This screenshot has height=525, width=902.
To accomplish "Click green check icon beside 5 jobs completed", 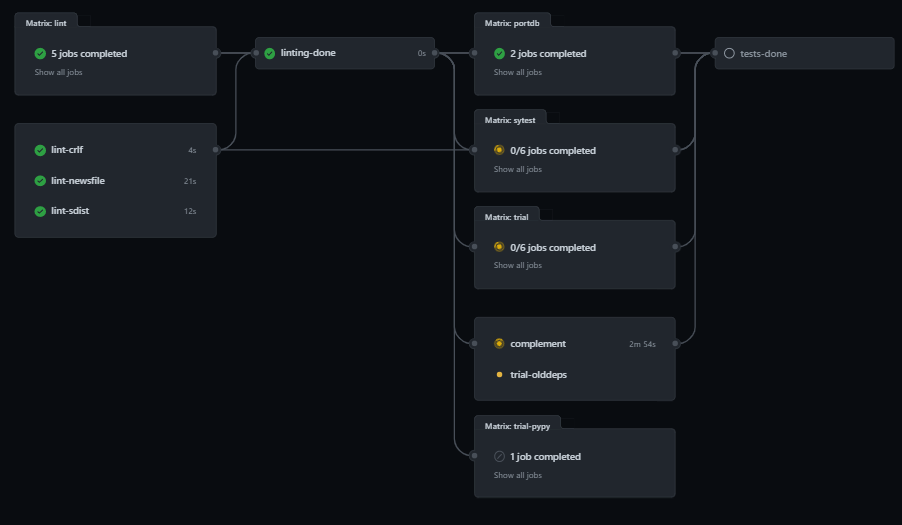I will tap(40, 53).
